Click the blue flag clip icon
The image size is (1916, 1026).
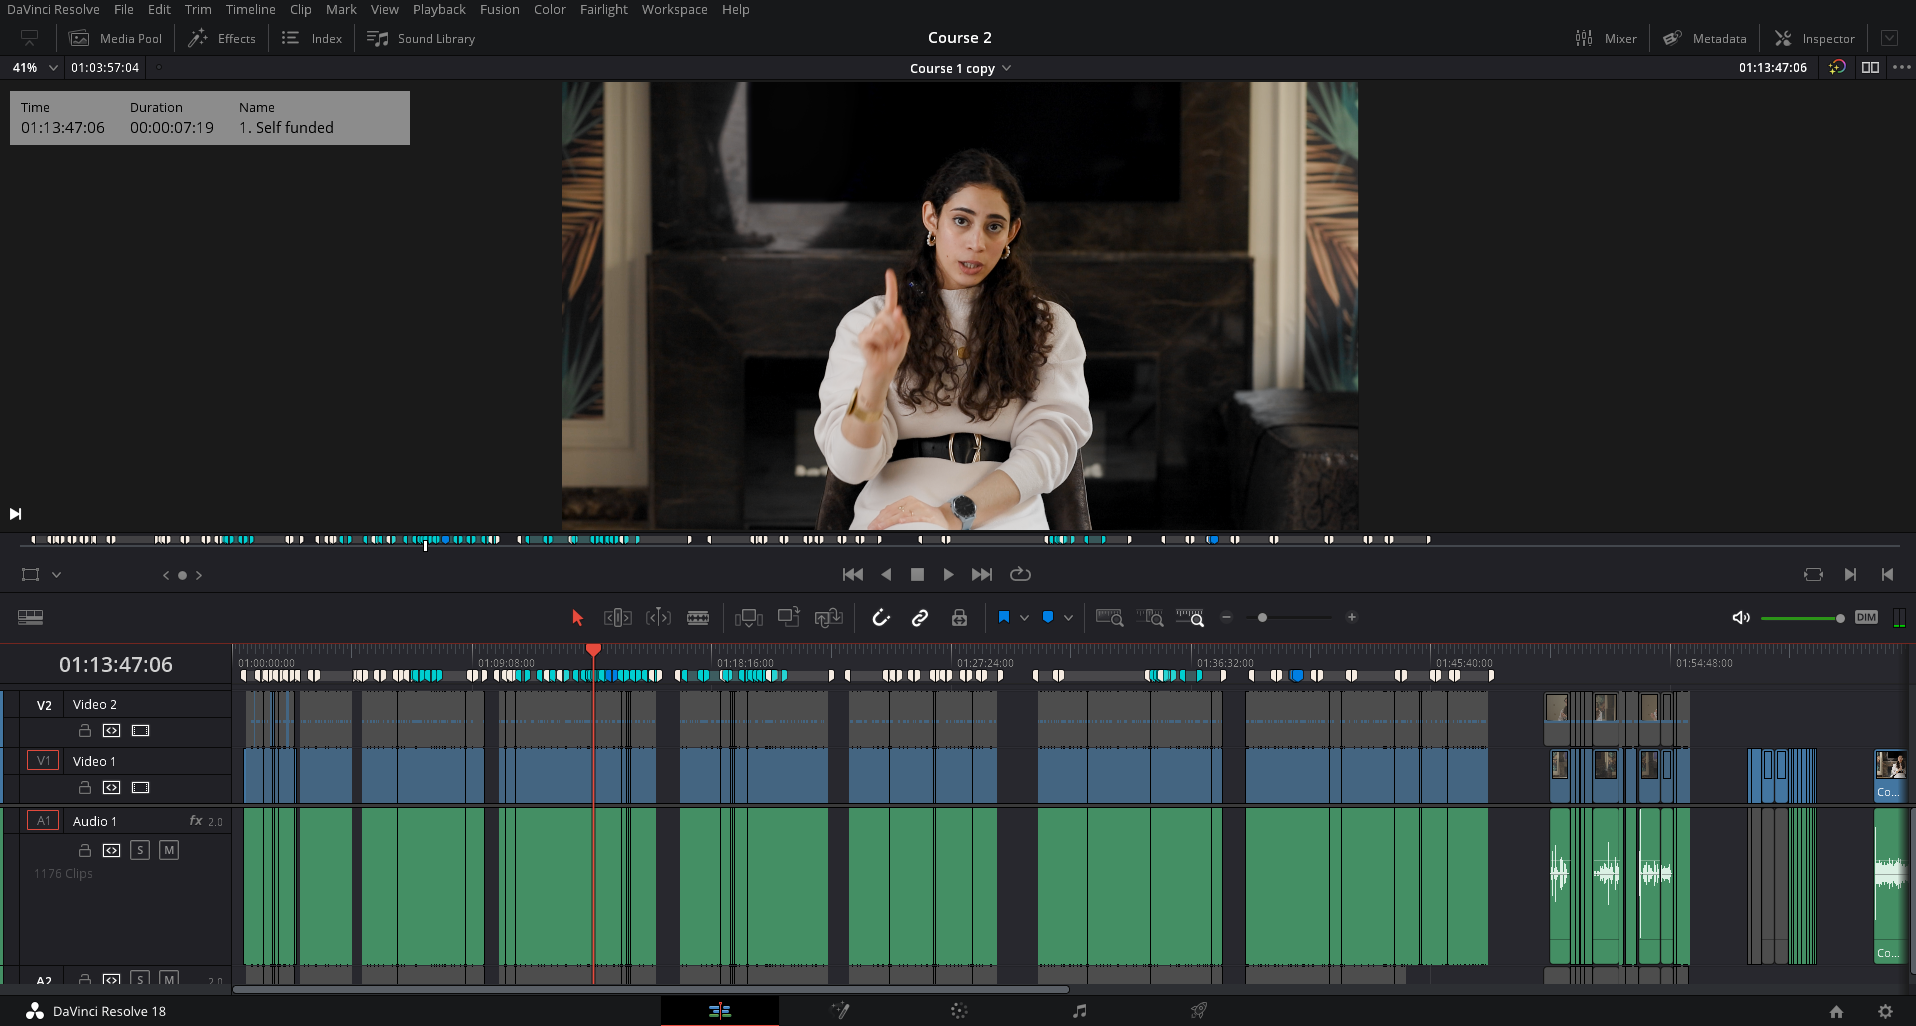click(x=1004, y=618)
